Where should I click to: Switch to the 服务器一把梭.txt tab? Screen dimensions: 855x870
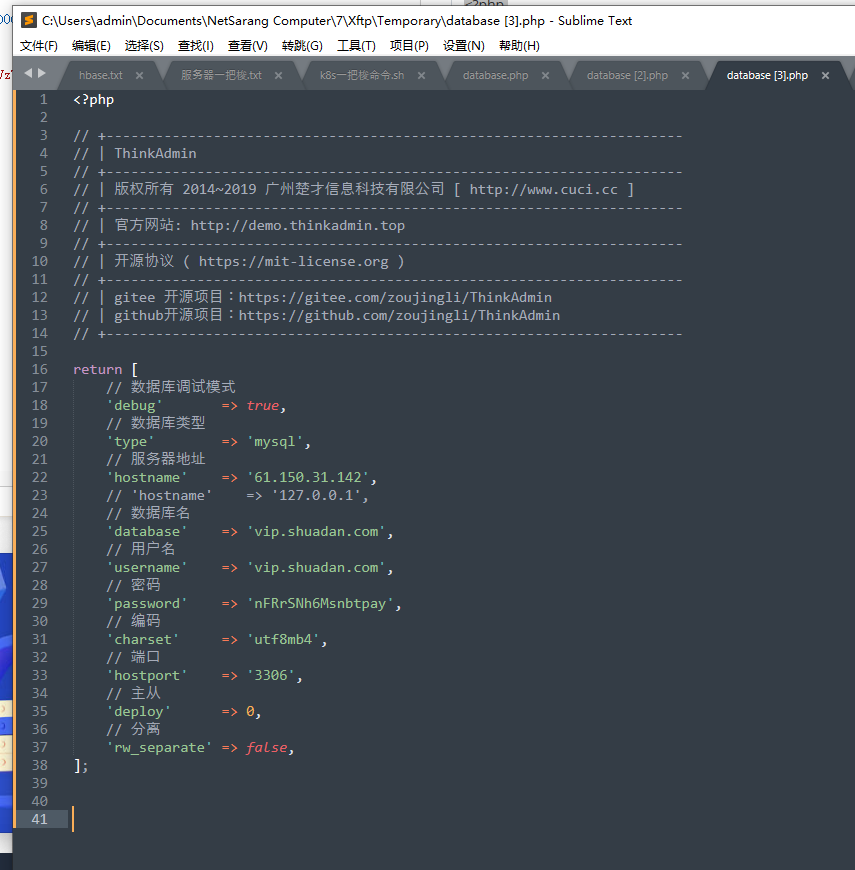(221, 75)
